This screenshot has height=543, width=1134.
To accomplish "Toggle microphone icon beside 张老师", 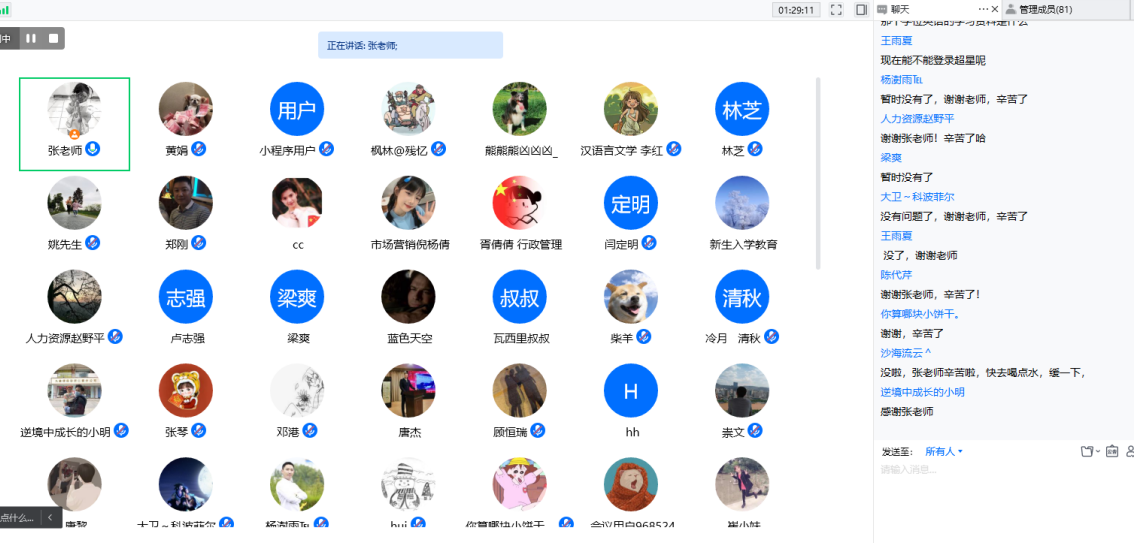I will coord(93,149).
